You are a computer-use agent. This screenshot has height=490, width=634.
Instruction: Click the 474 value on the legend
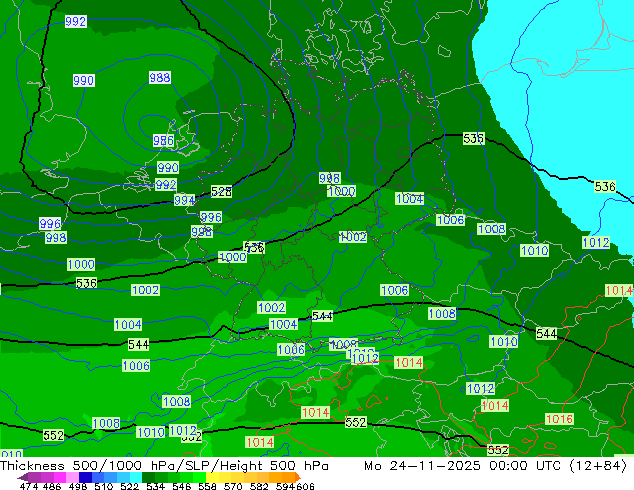29,486
